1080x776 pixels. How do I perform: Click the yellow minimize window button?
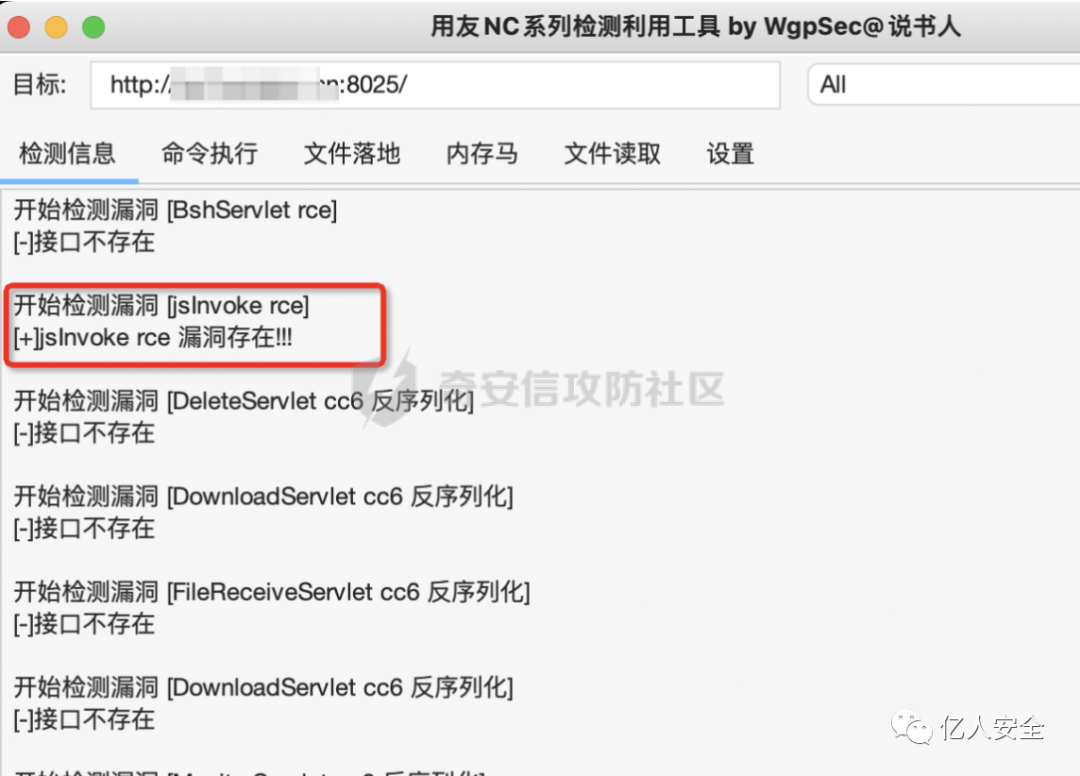(x=56, y=27)
